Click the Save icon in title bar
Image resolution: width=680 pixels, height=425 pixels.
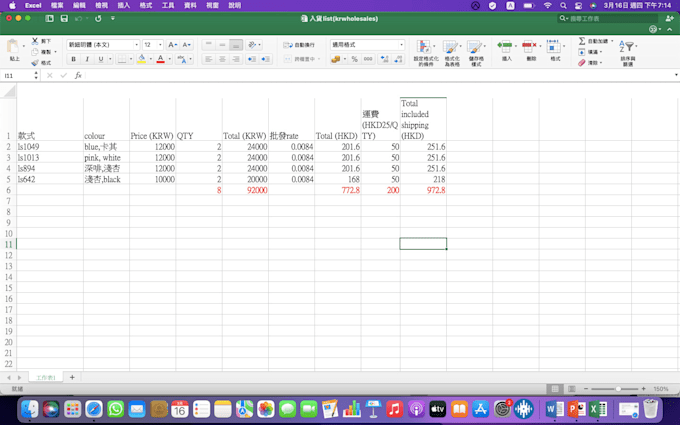64,18
